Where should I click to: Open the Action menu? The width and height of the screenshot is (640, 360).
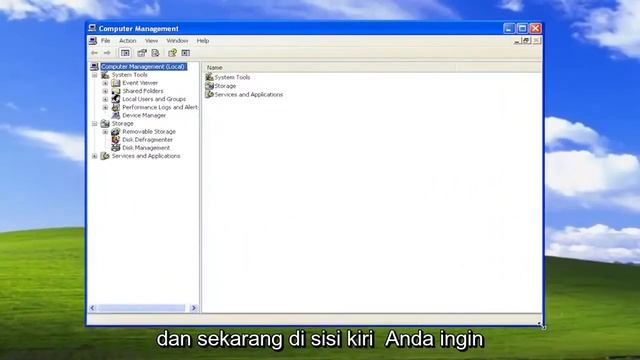point(128,41)
